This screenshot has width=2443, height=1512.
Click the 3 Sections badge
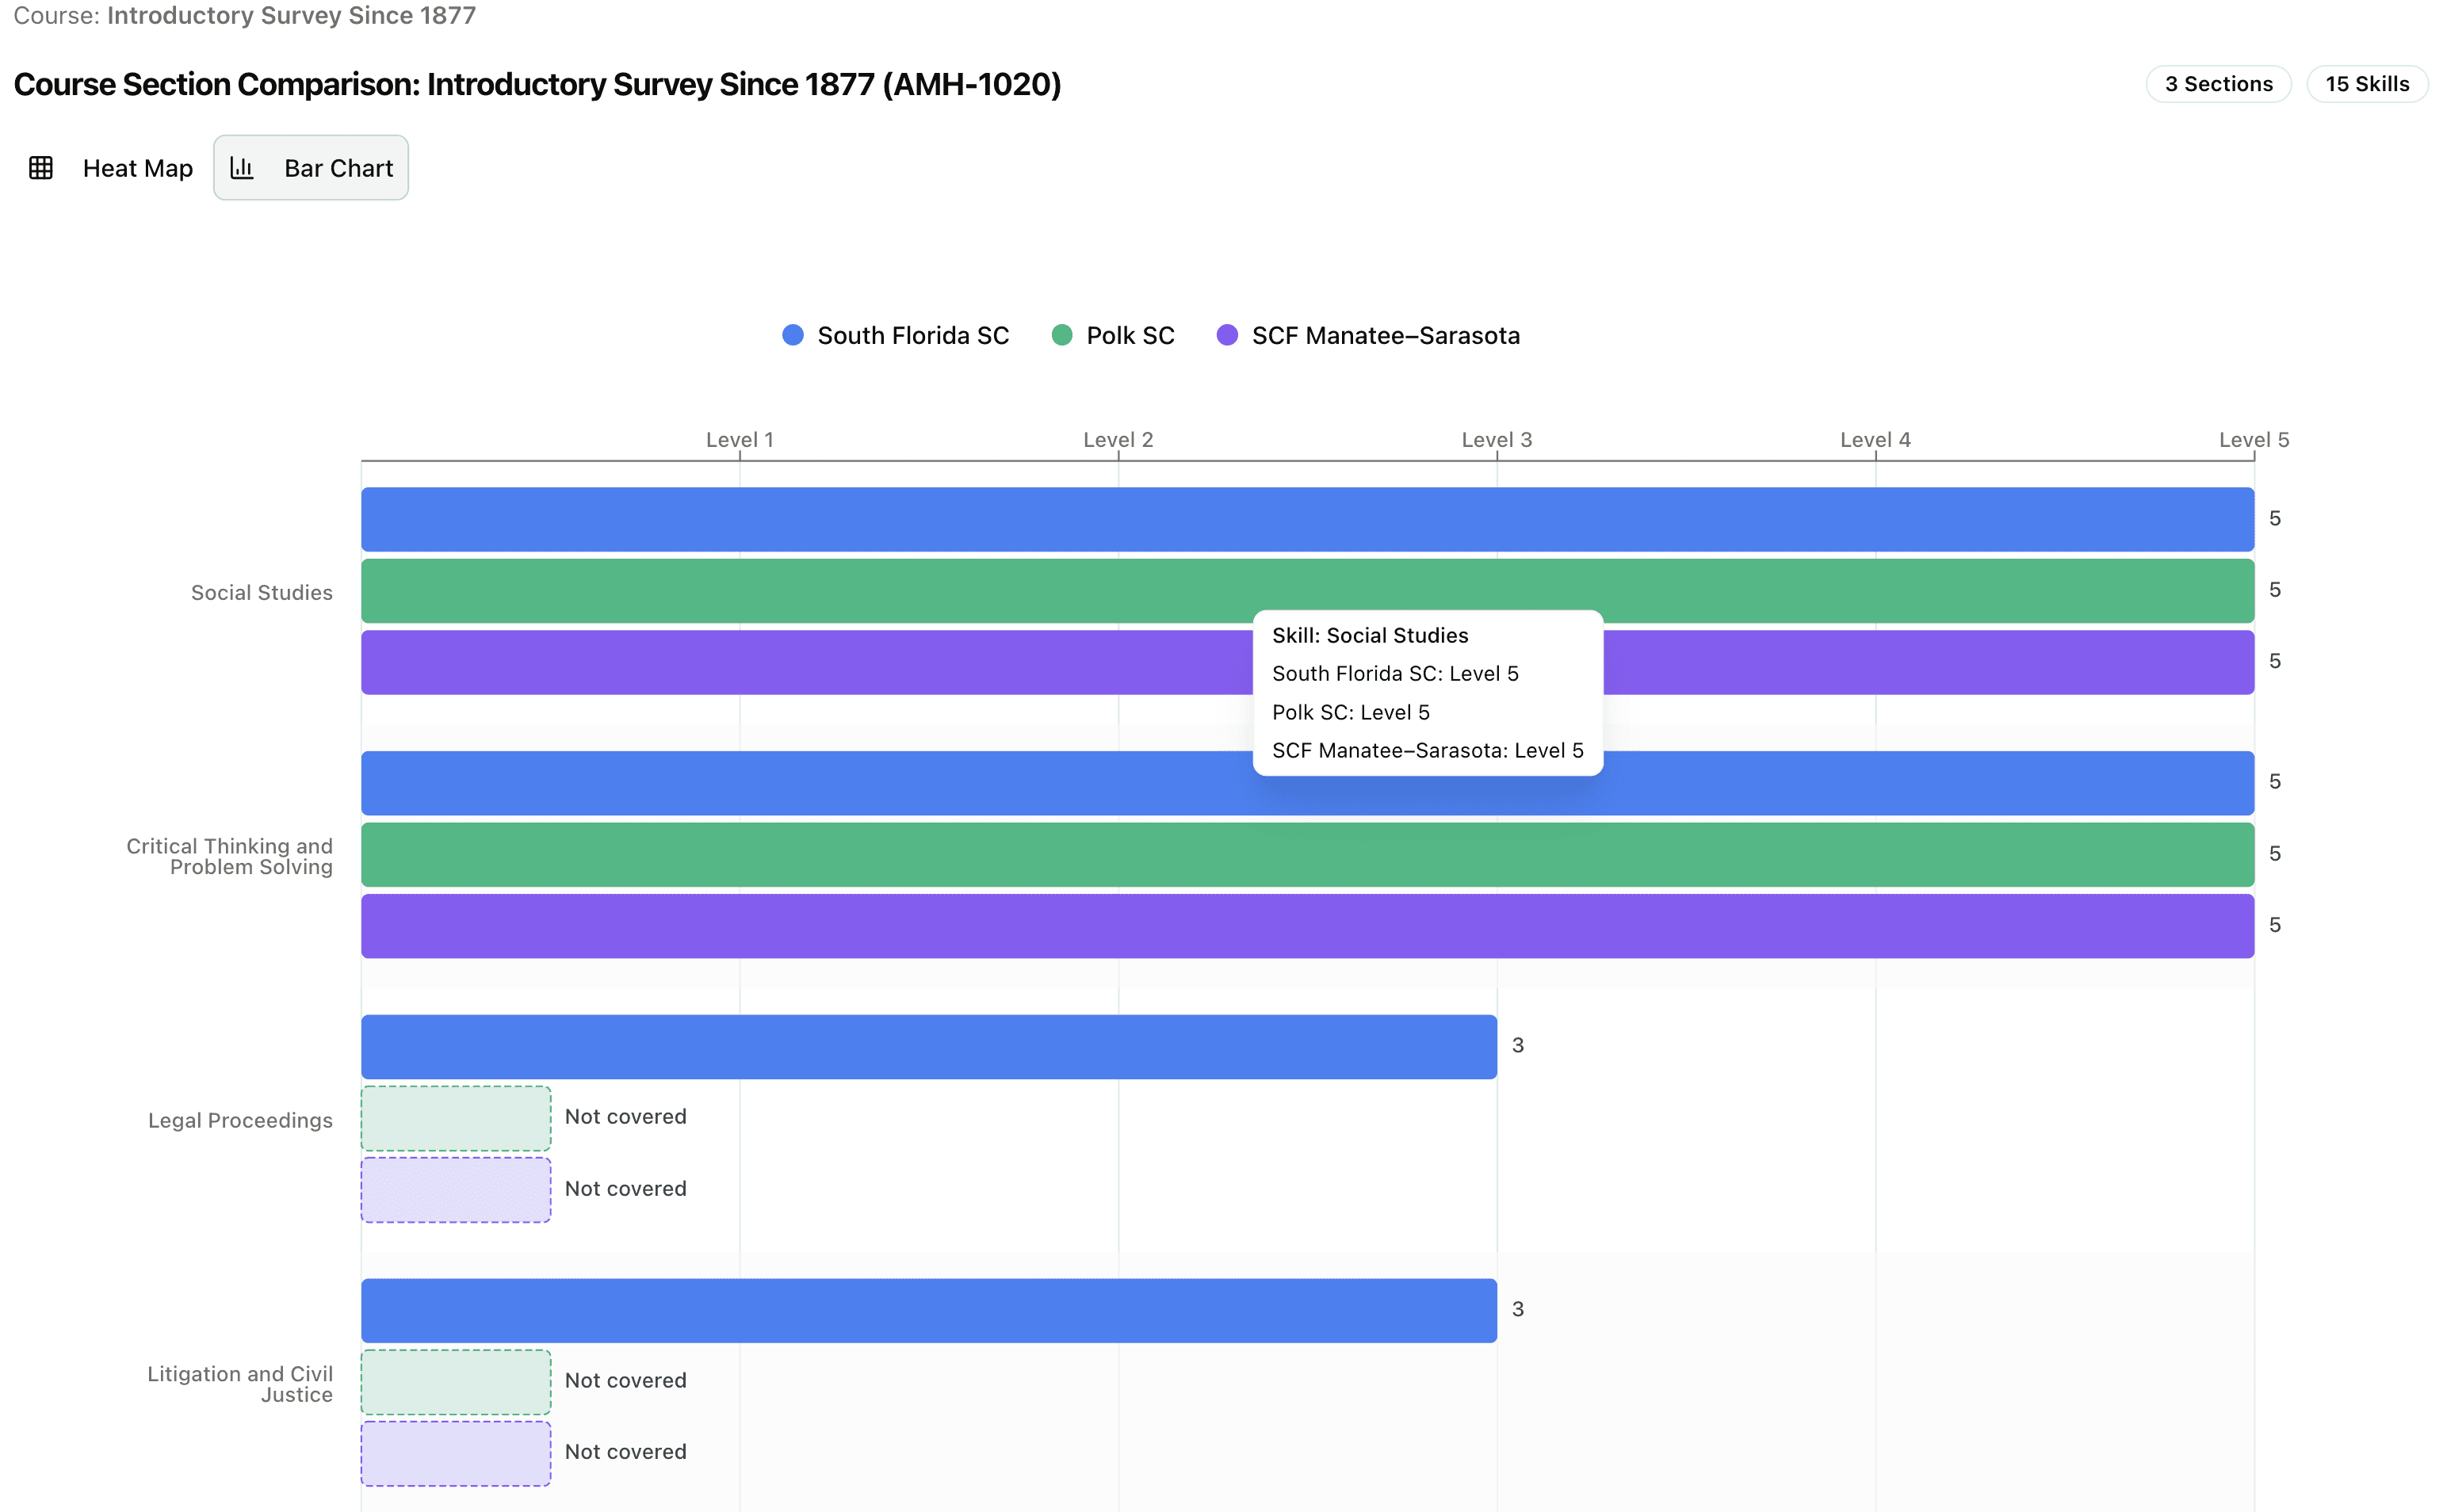click(2218, 84)
